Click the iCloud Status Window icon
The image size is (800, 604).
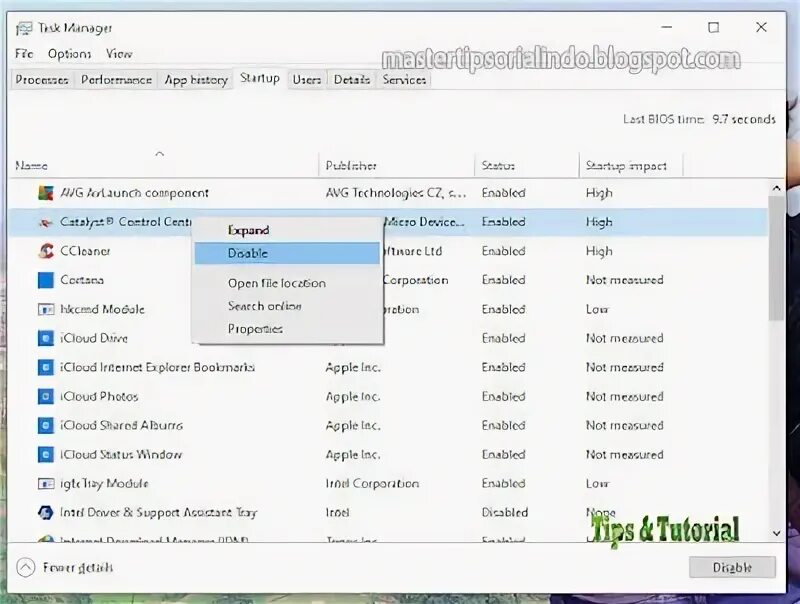click(45, 455)
